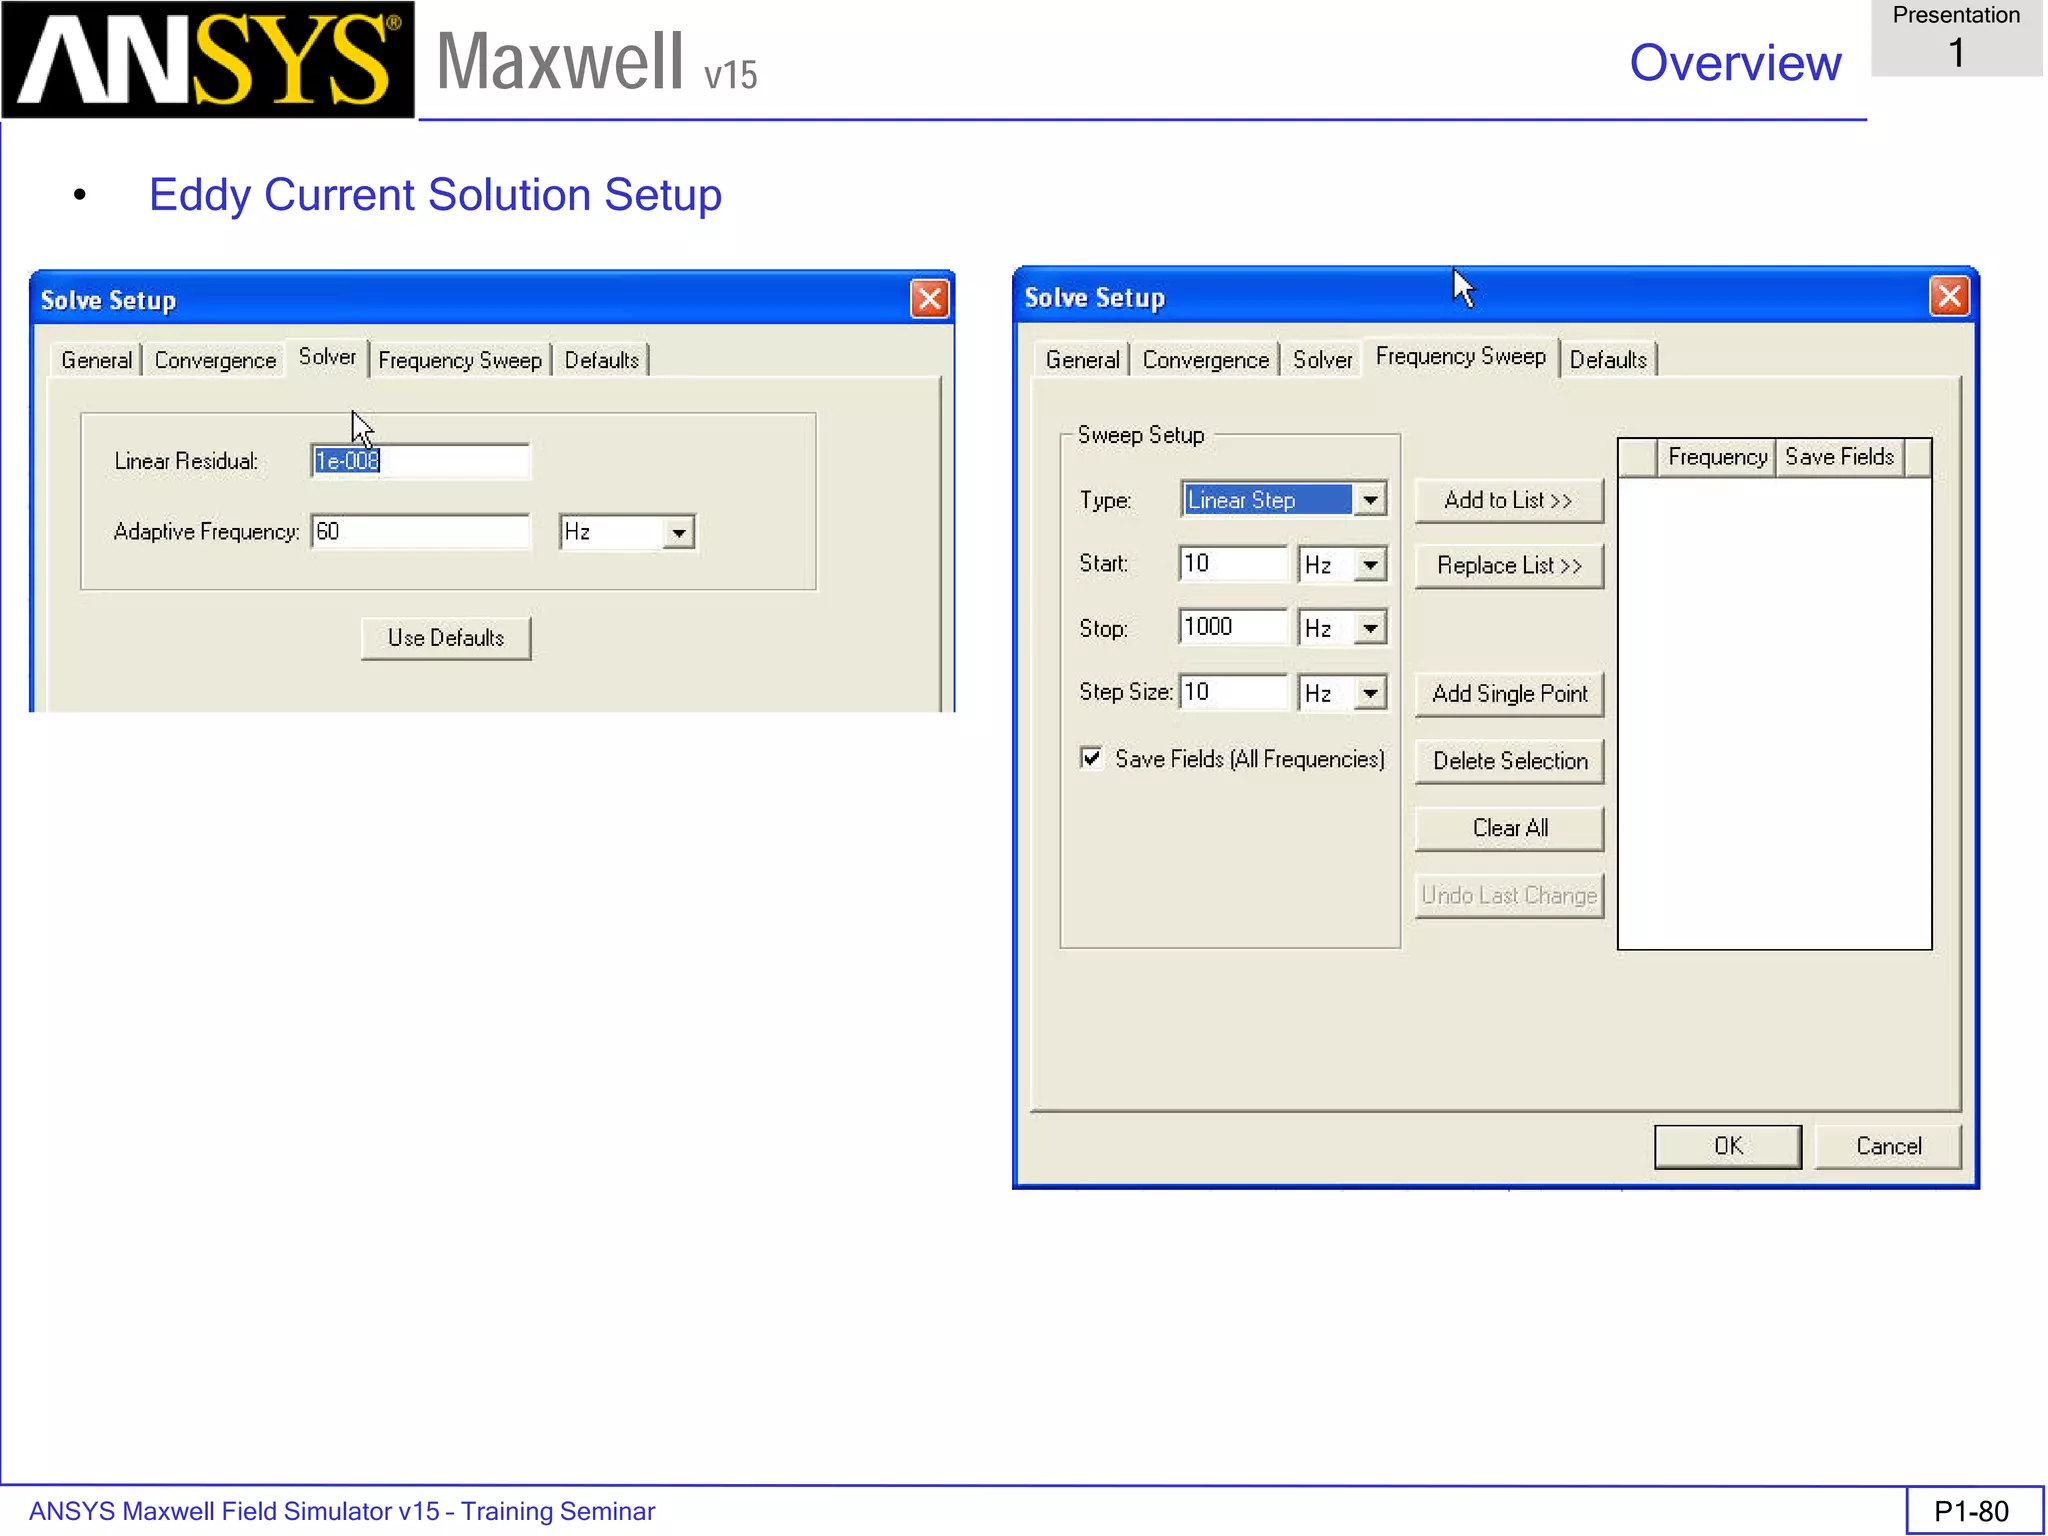Select Frequency Sweep tab in right dialog

coord(1460,357)
